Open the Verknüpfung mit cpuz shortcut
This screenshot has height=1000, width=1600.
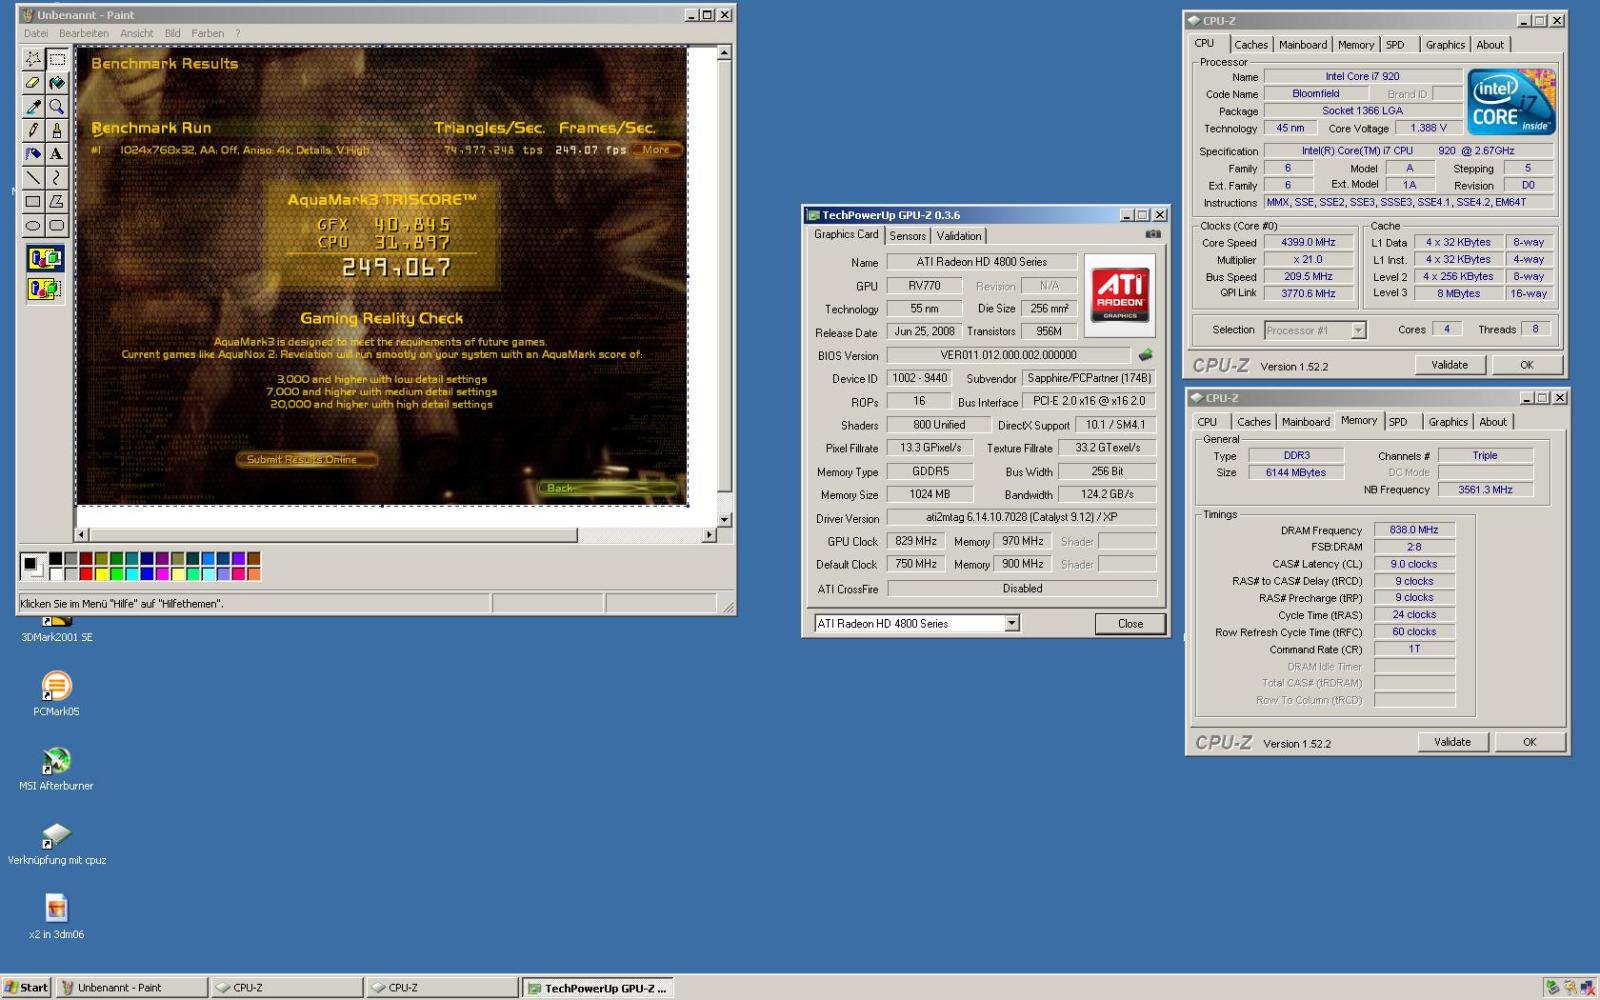(57, 842)
